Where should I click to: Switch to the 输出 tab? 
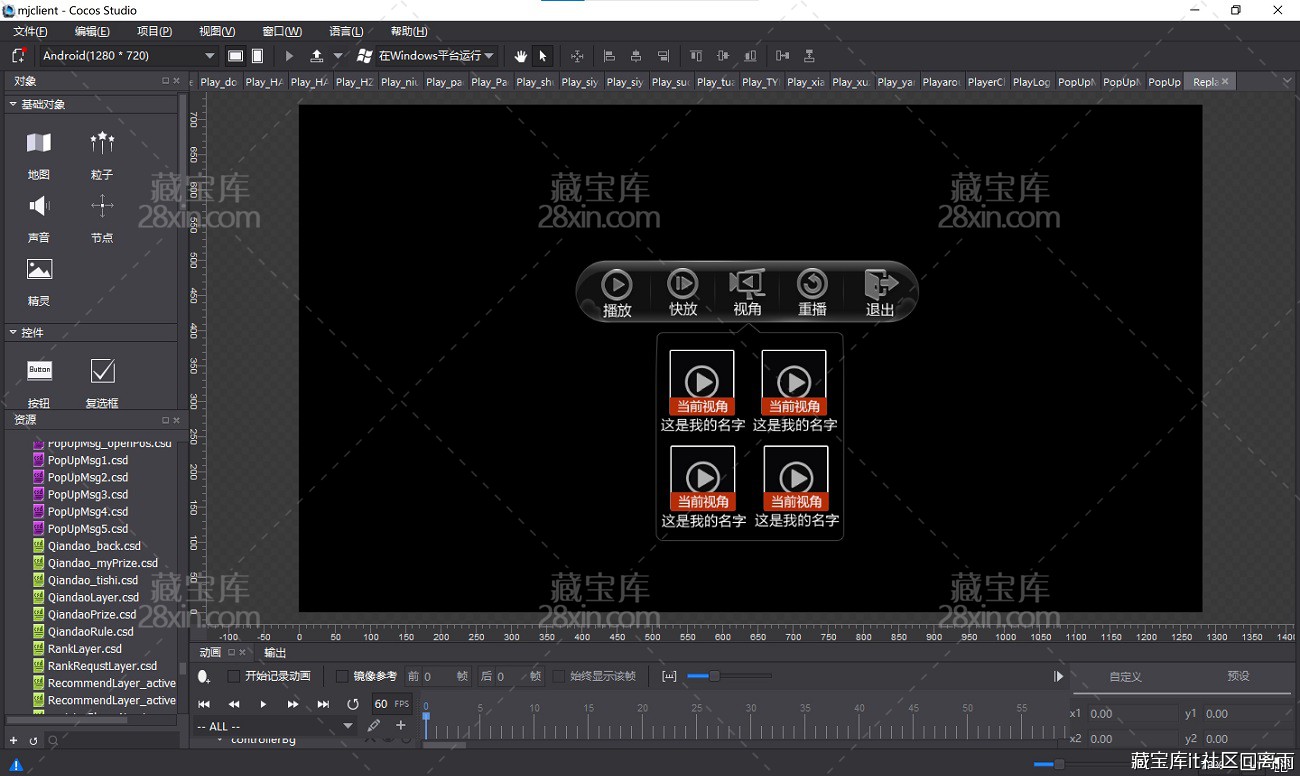[275, 652]
